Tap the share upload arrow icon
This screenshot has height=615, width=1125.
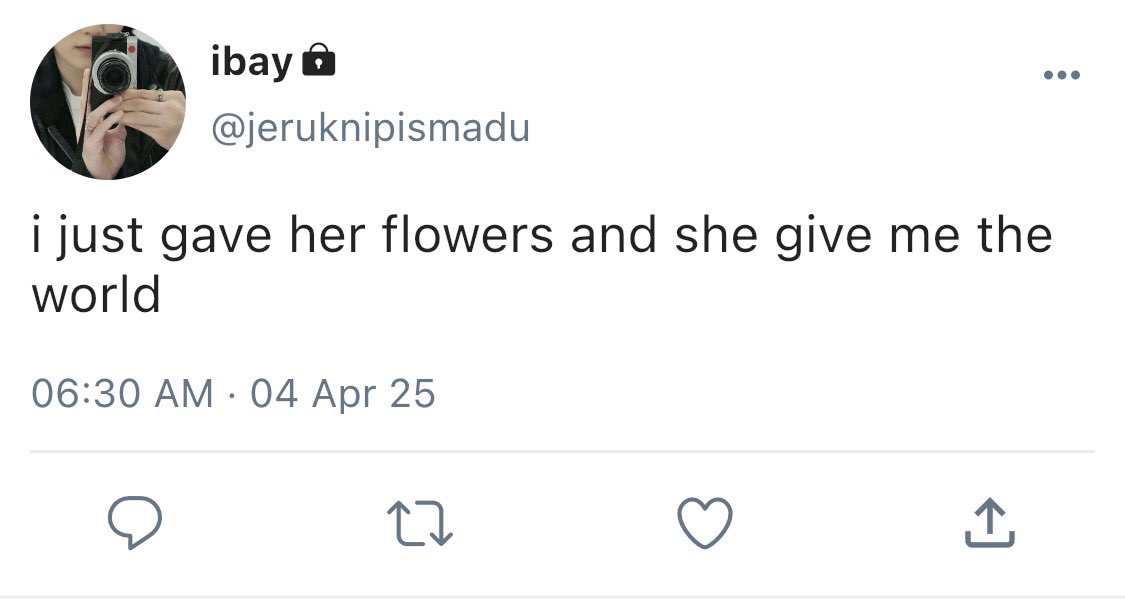click(x=990, y=523)
